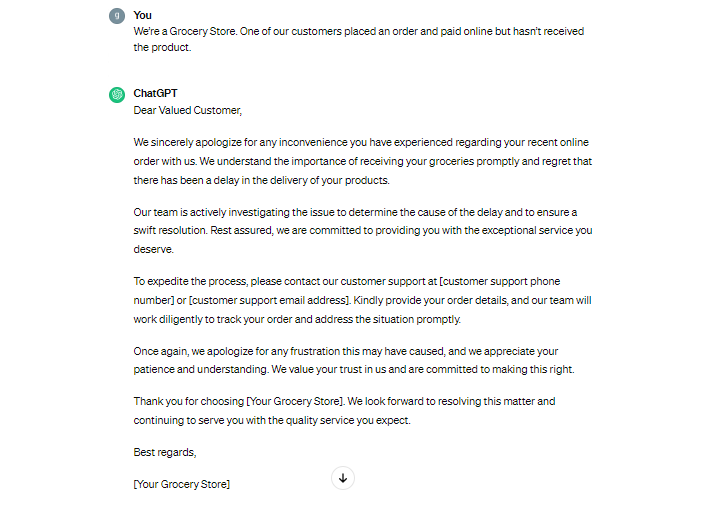The image size is (720, 505).
Task: Click the user's message about the Grocery Store
Action: [358, 39]
